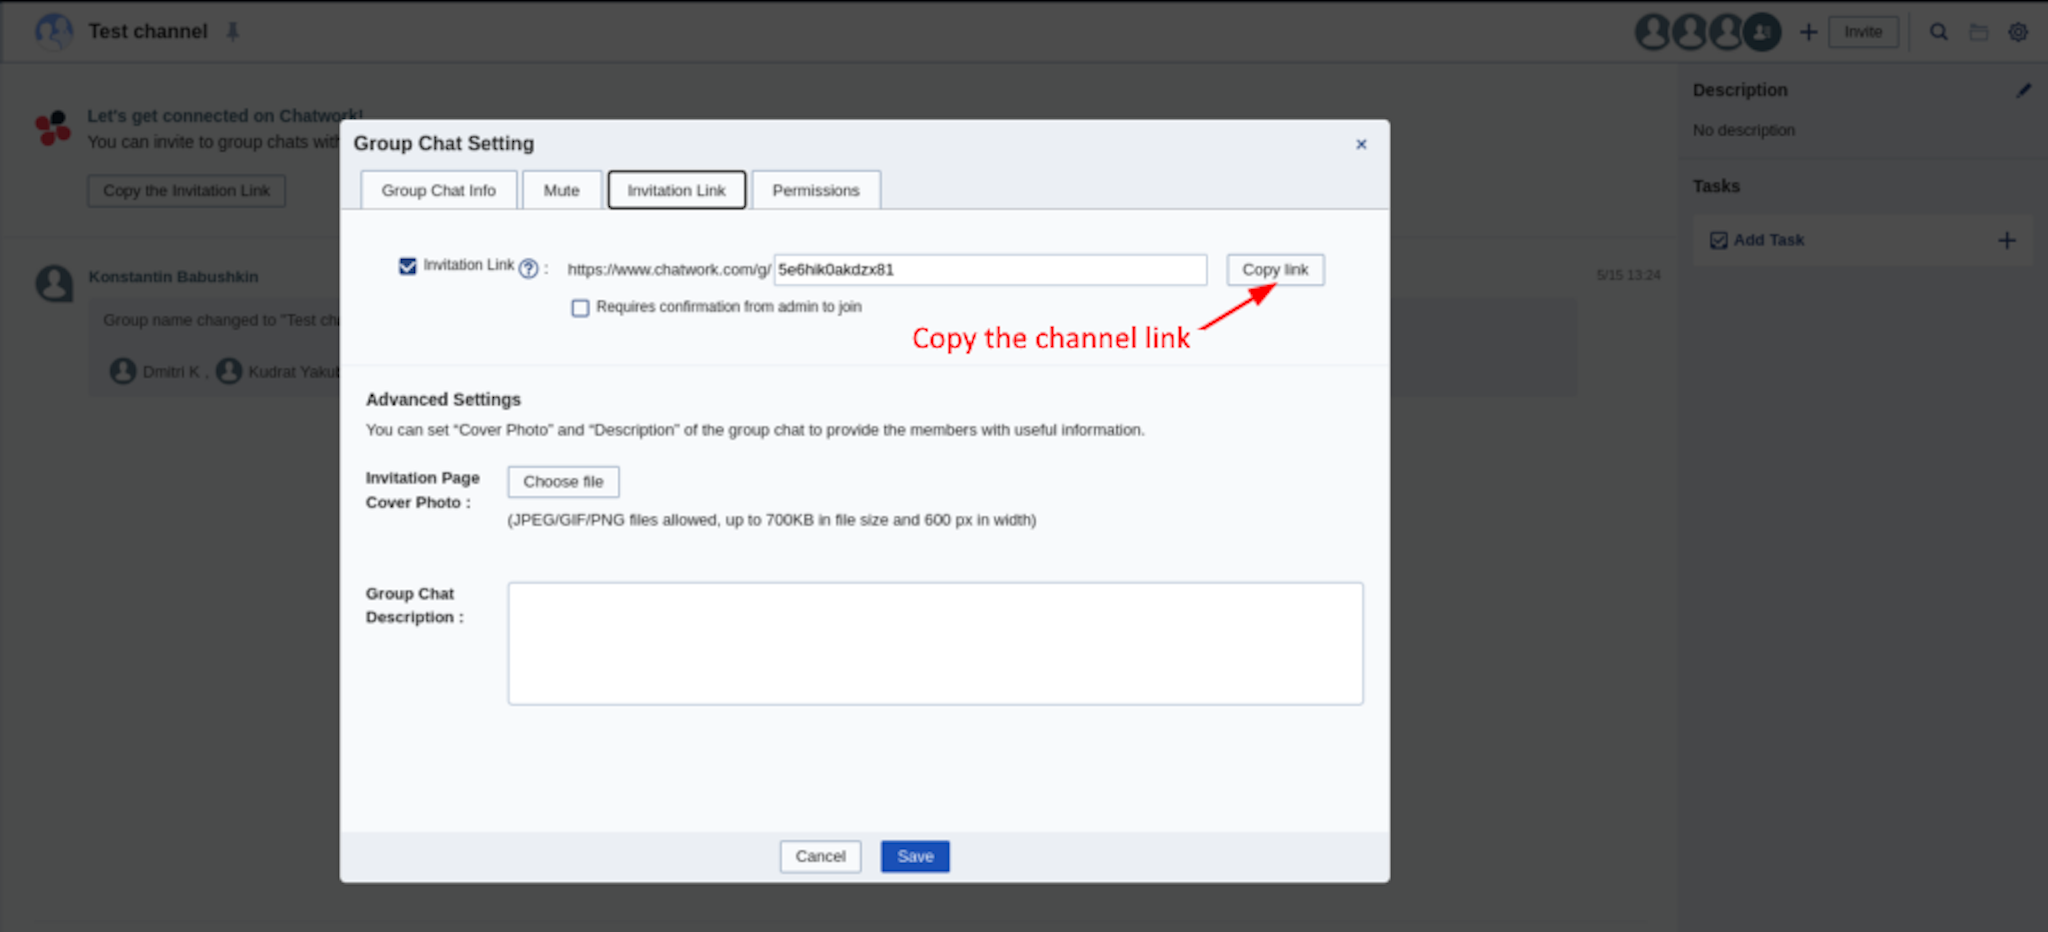
Task: Click the Copy link button
Action: 1276,270
